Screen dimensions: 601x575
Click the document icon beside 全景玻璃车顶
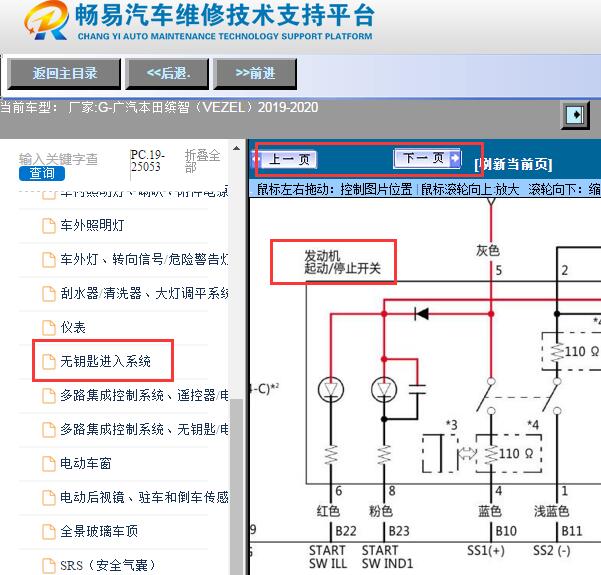pos(49,532)
